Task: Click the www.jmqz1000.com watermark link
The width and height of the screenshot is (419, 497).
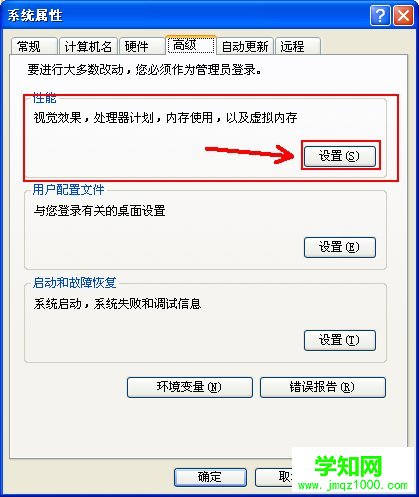Action: [x=352, y=485]
